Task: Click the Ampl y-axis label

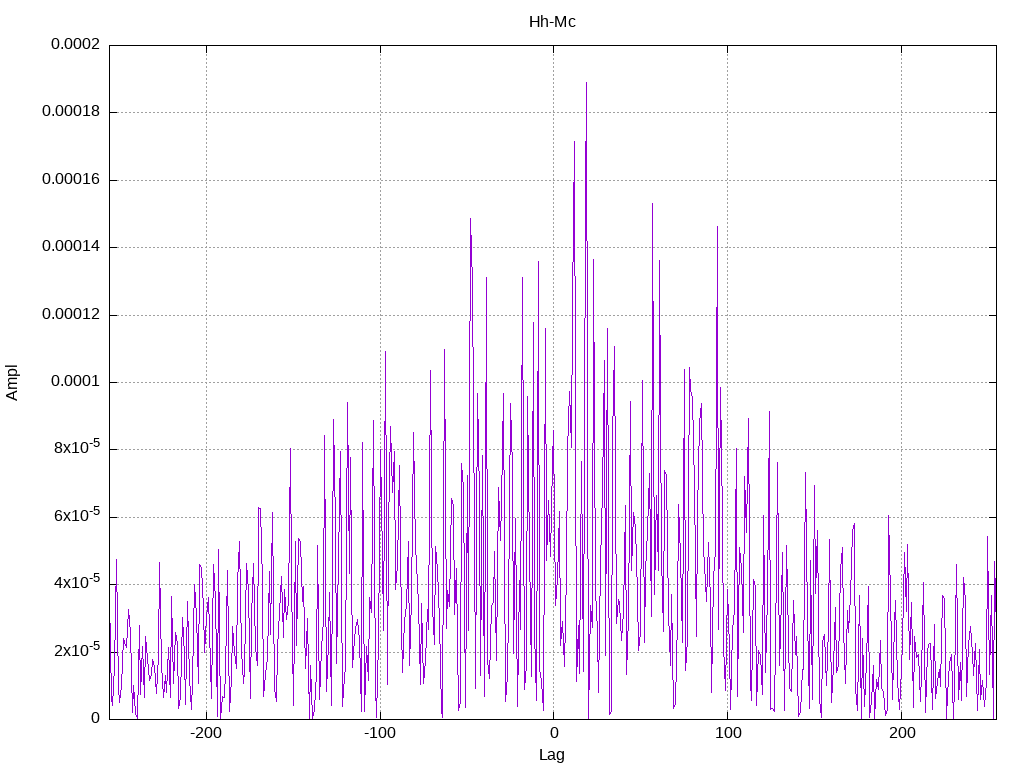Action: point(12,382)
